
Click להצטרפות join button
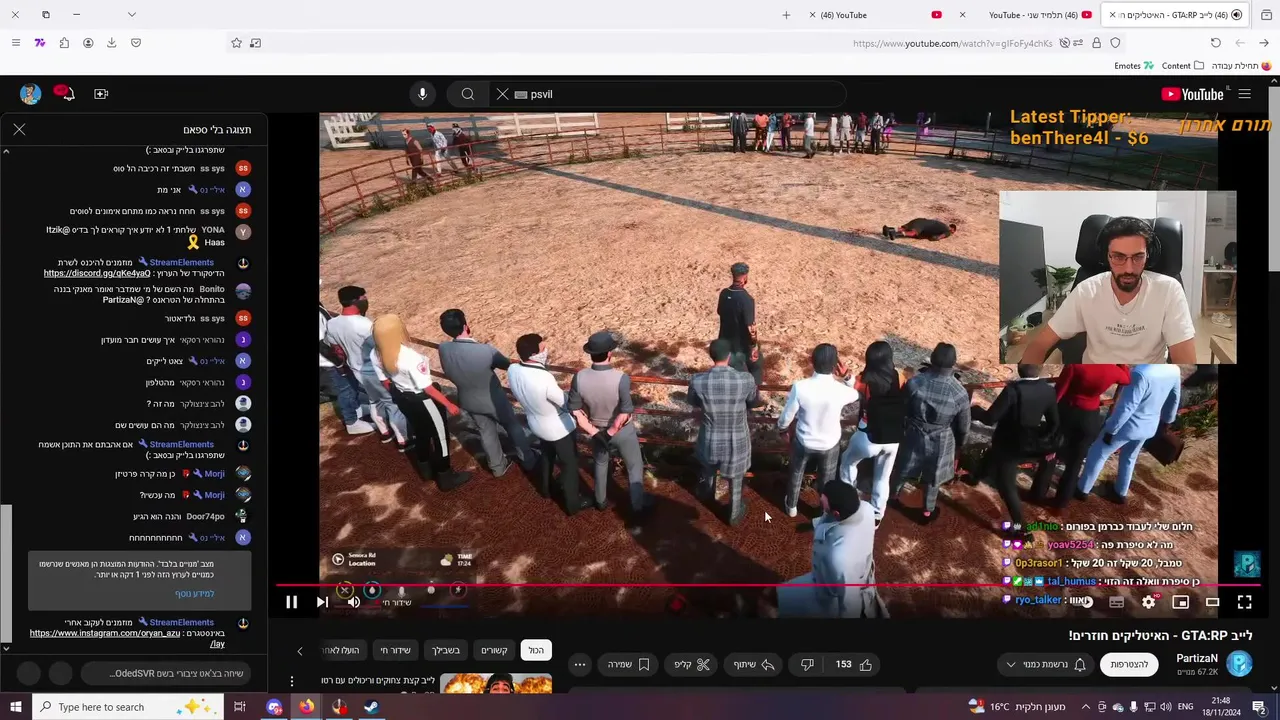pyautogui.click(x=1129, y=664)
